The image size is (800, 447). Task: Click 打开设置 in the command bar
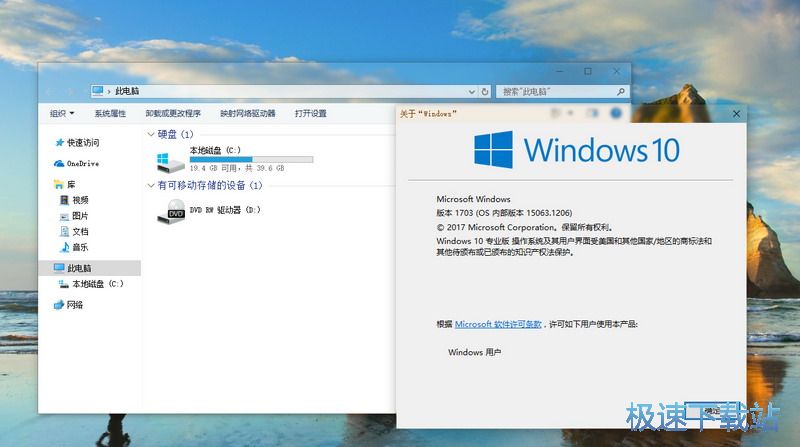(311, 114)
